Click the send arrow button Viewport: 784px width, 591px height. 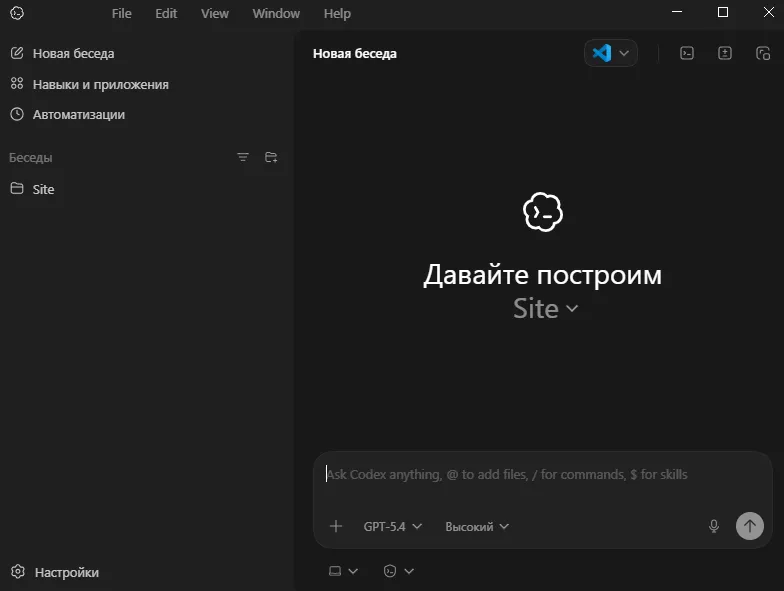pos(750,526)
